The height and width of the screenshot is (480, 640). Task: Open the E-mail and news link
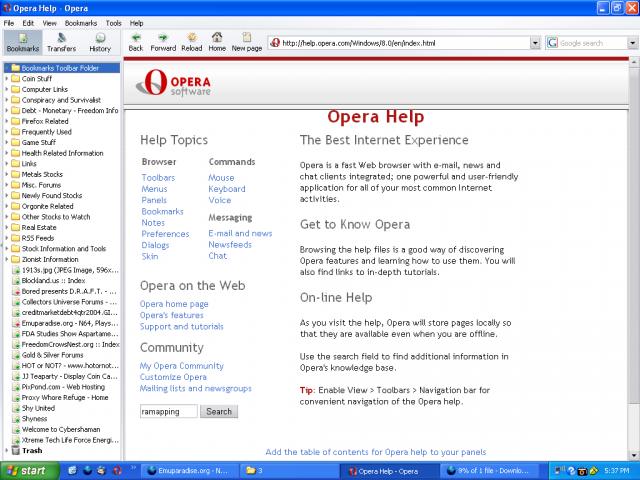coord(240,233)
